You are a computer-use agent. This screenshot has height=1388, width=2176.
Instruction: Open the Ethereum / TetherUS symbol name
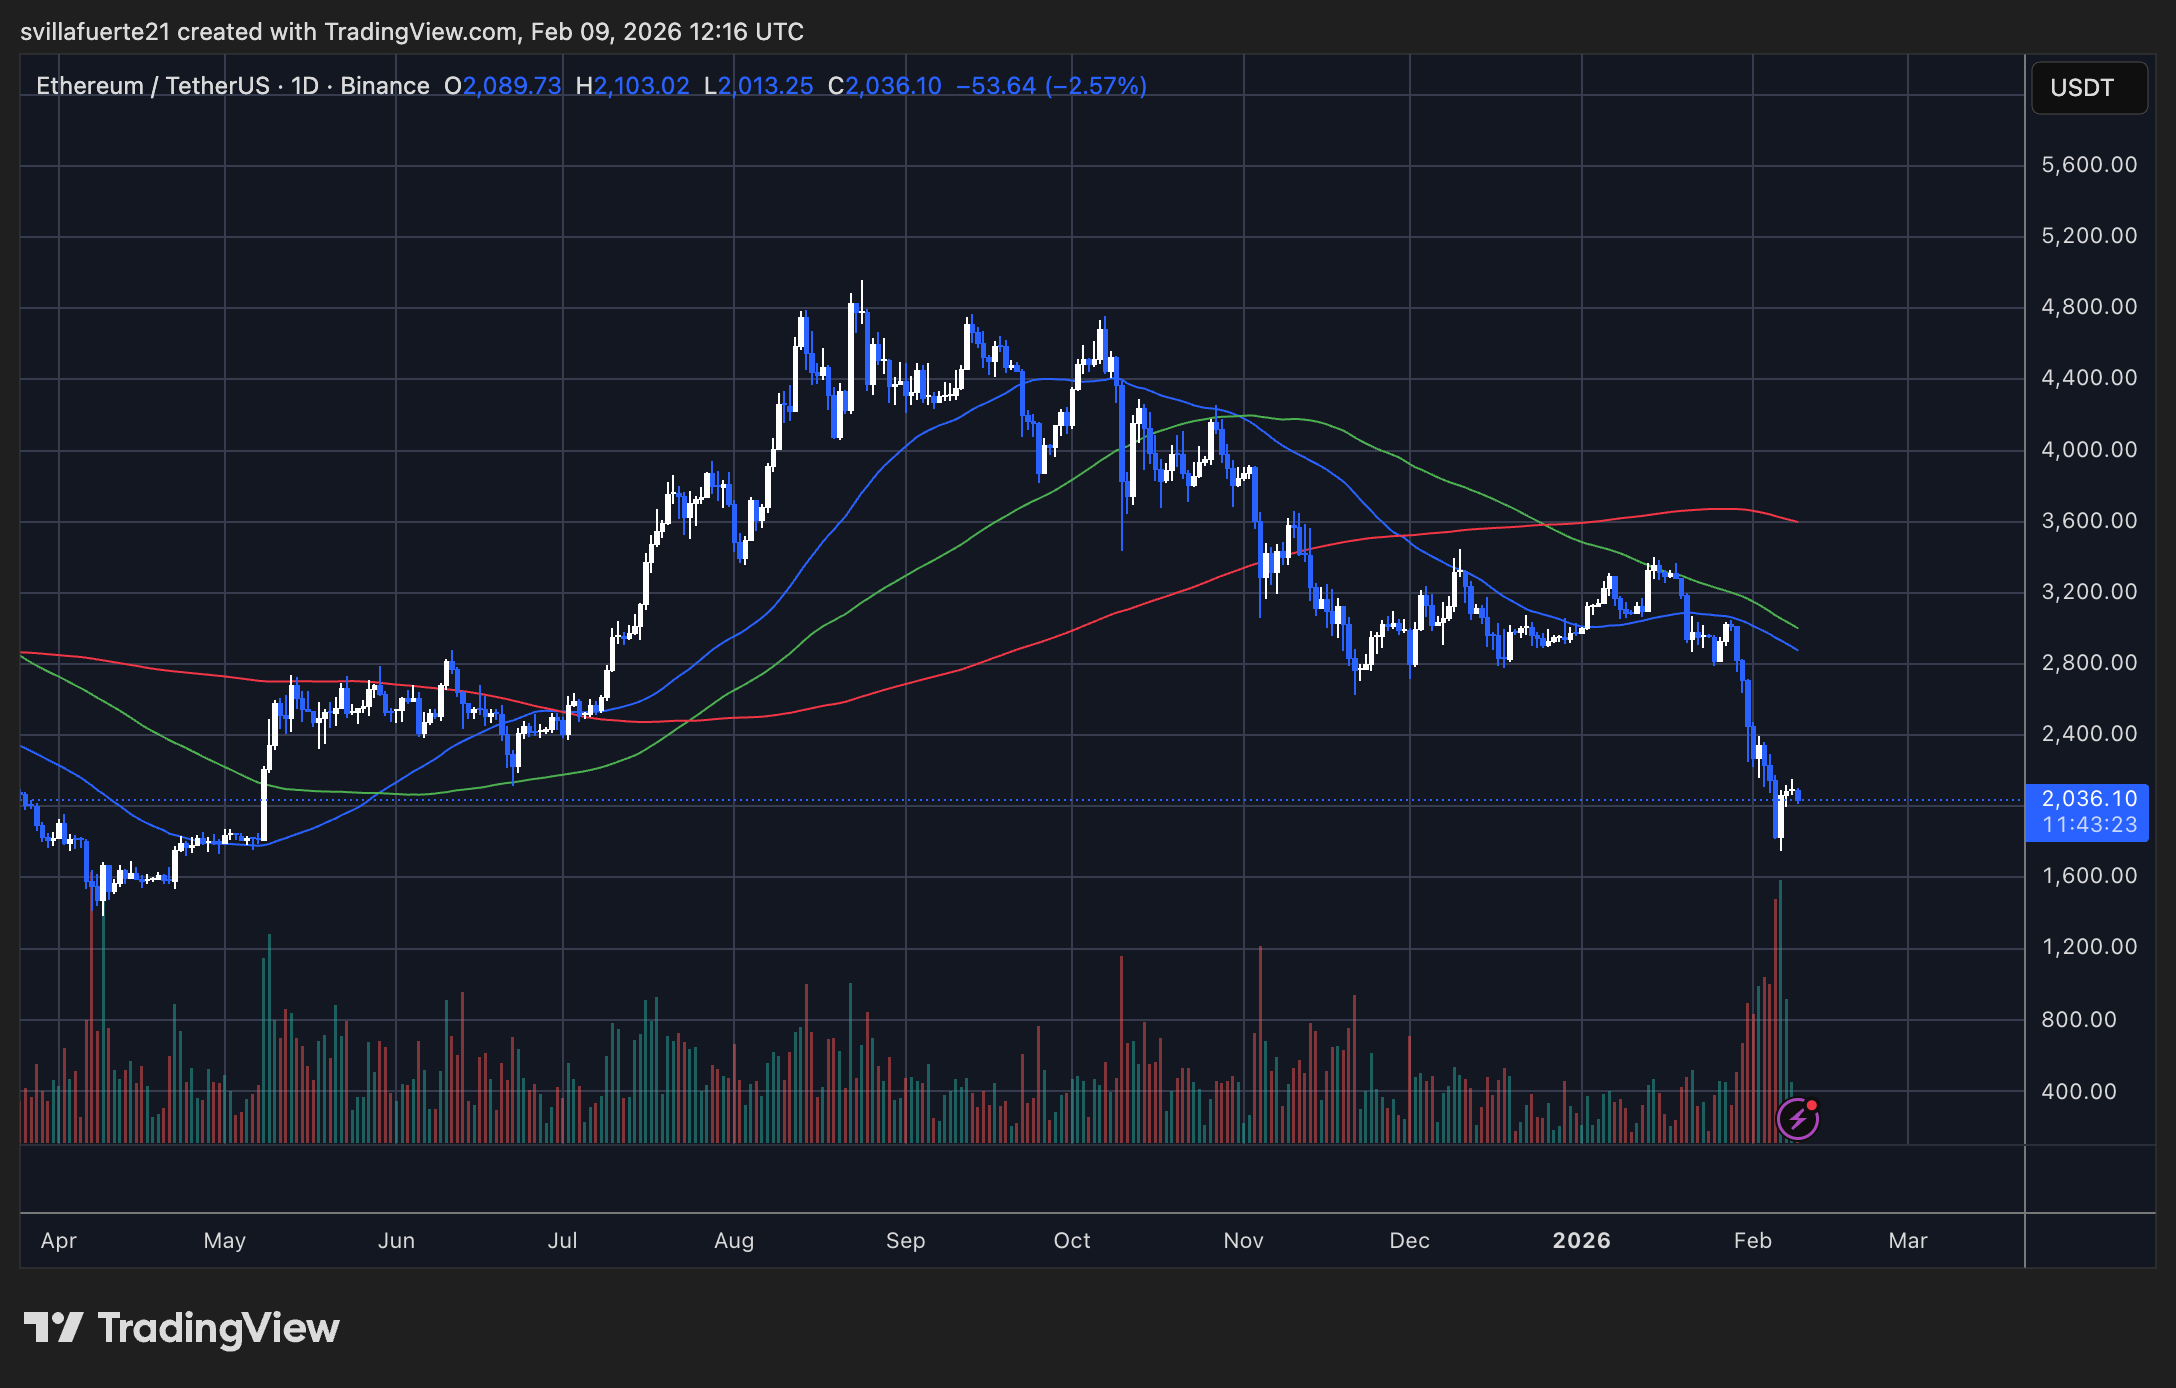click(155, 86)
